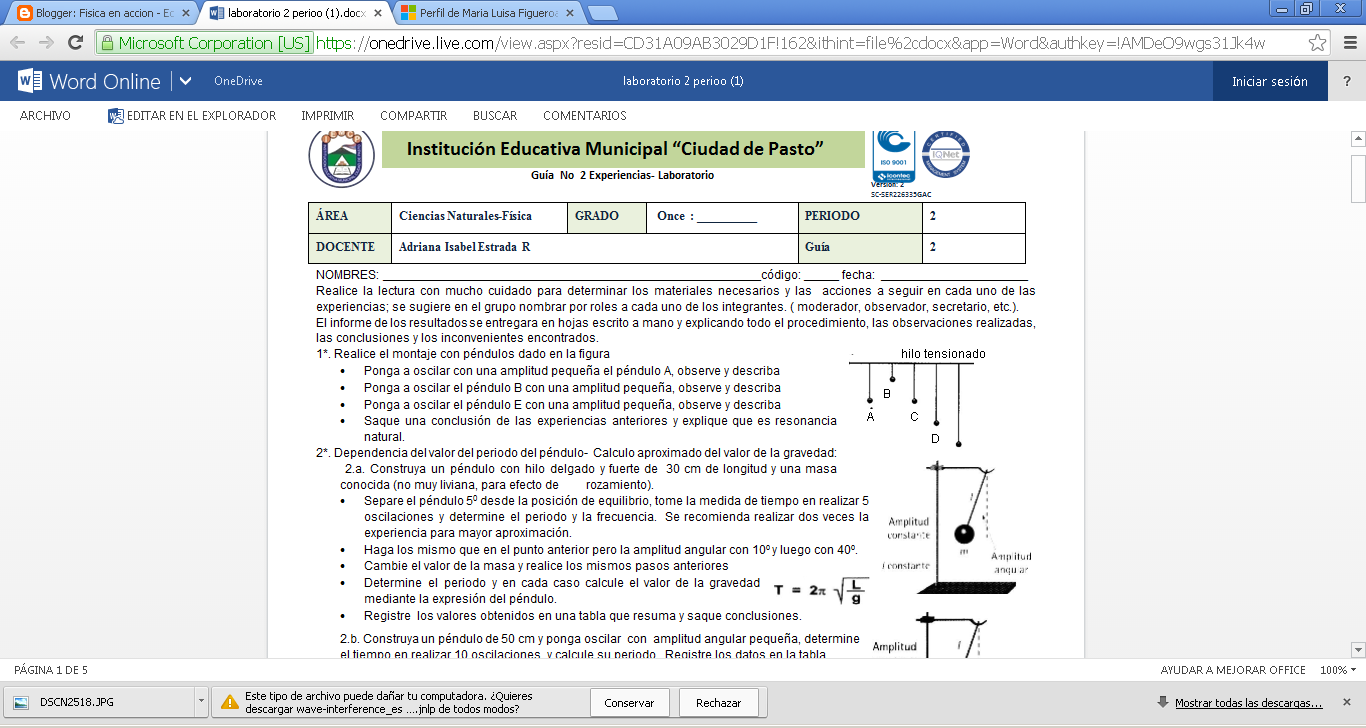Image resolution: width=1366 pixels, height=728 pixels.
Task: Go to OneDrive via header link
Action: (238, 82)
